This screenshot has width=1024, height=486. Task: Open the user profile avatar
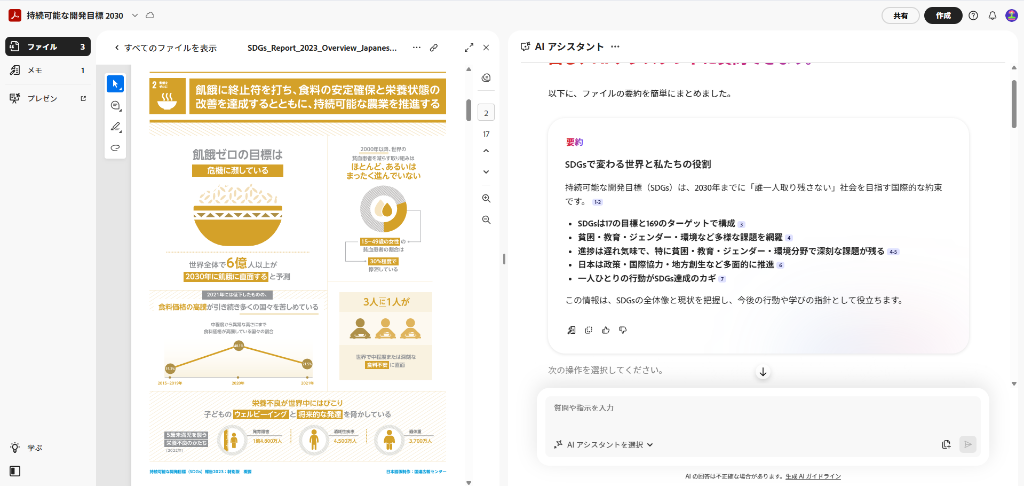click(x=1011, y=16)
